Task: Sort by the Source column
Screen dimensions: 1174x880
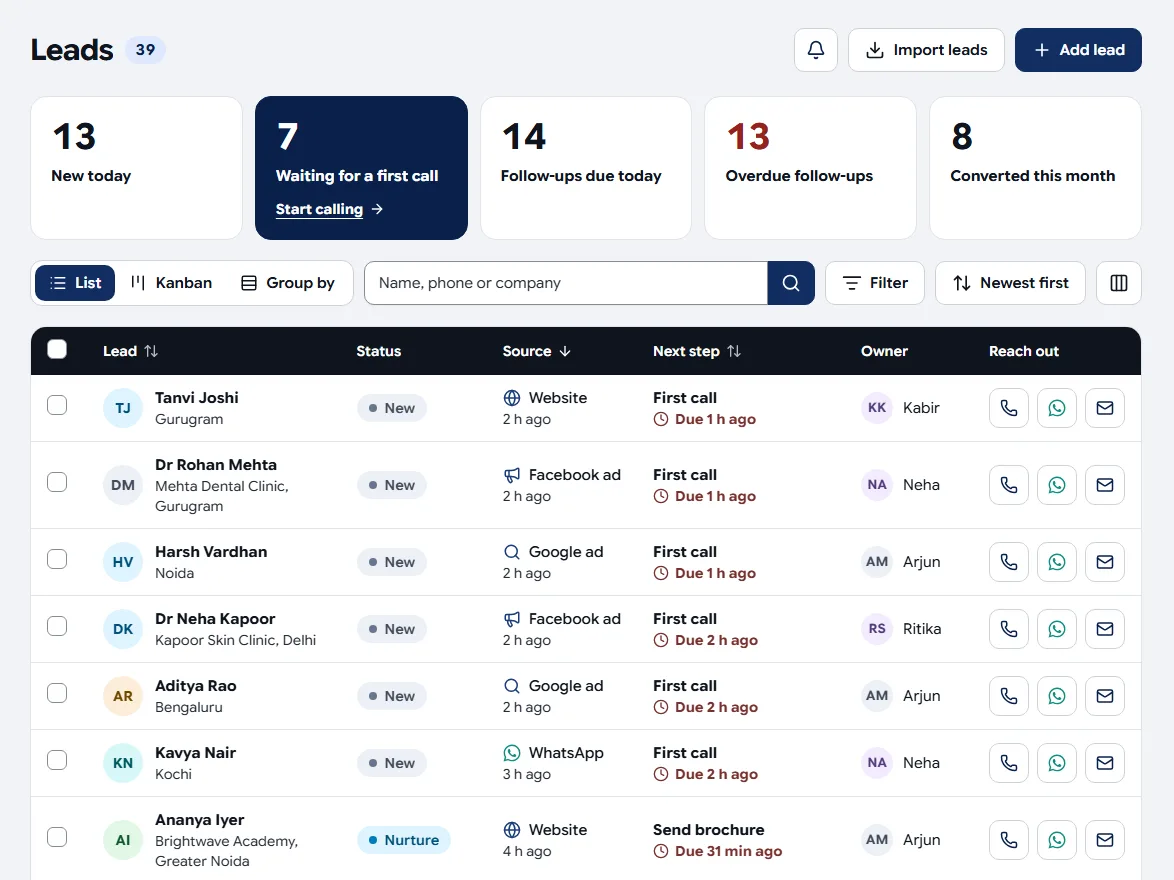Action: click(536, 351)
